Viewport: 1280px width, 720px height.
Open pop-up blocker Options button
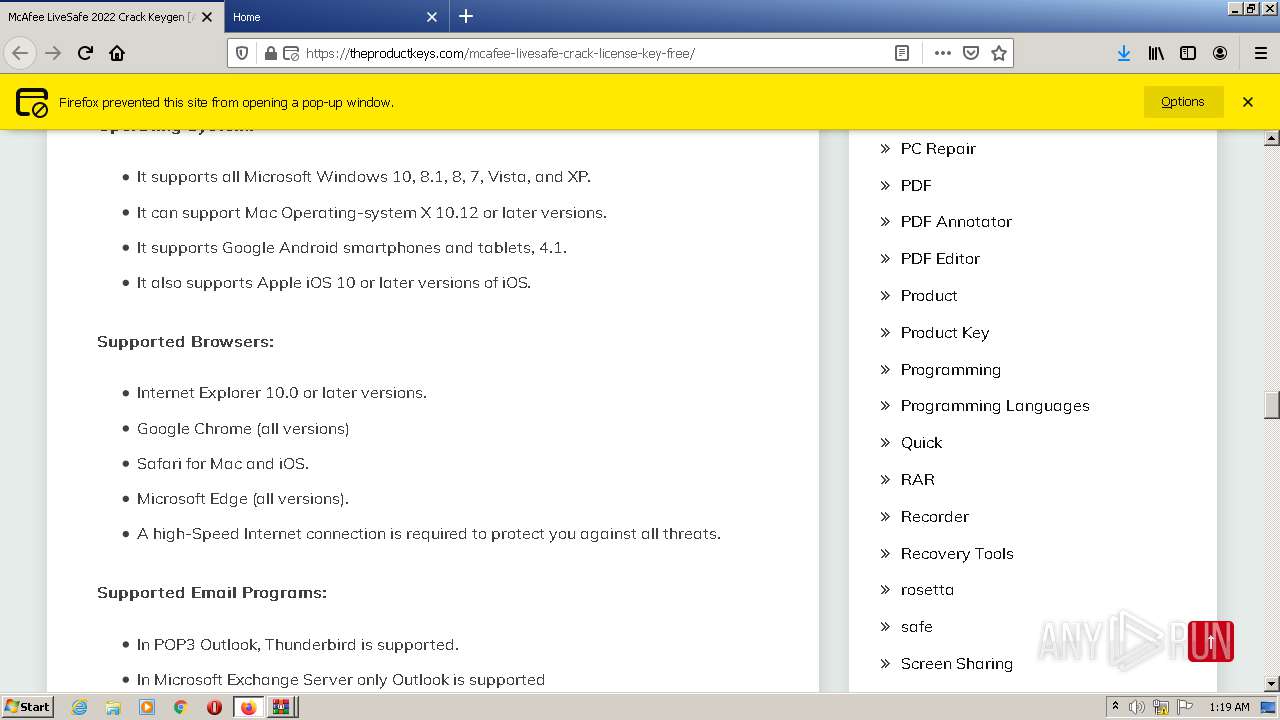coord(1183,102)
